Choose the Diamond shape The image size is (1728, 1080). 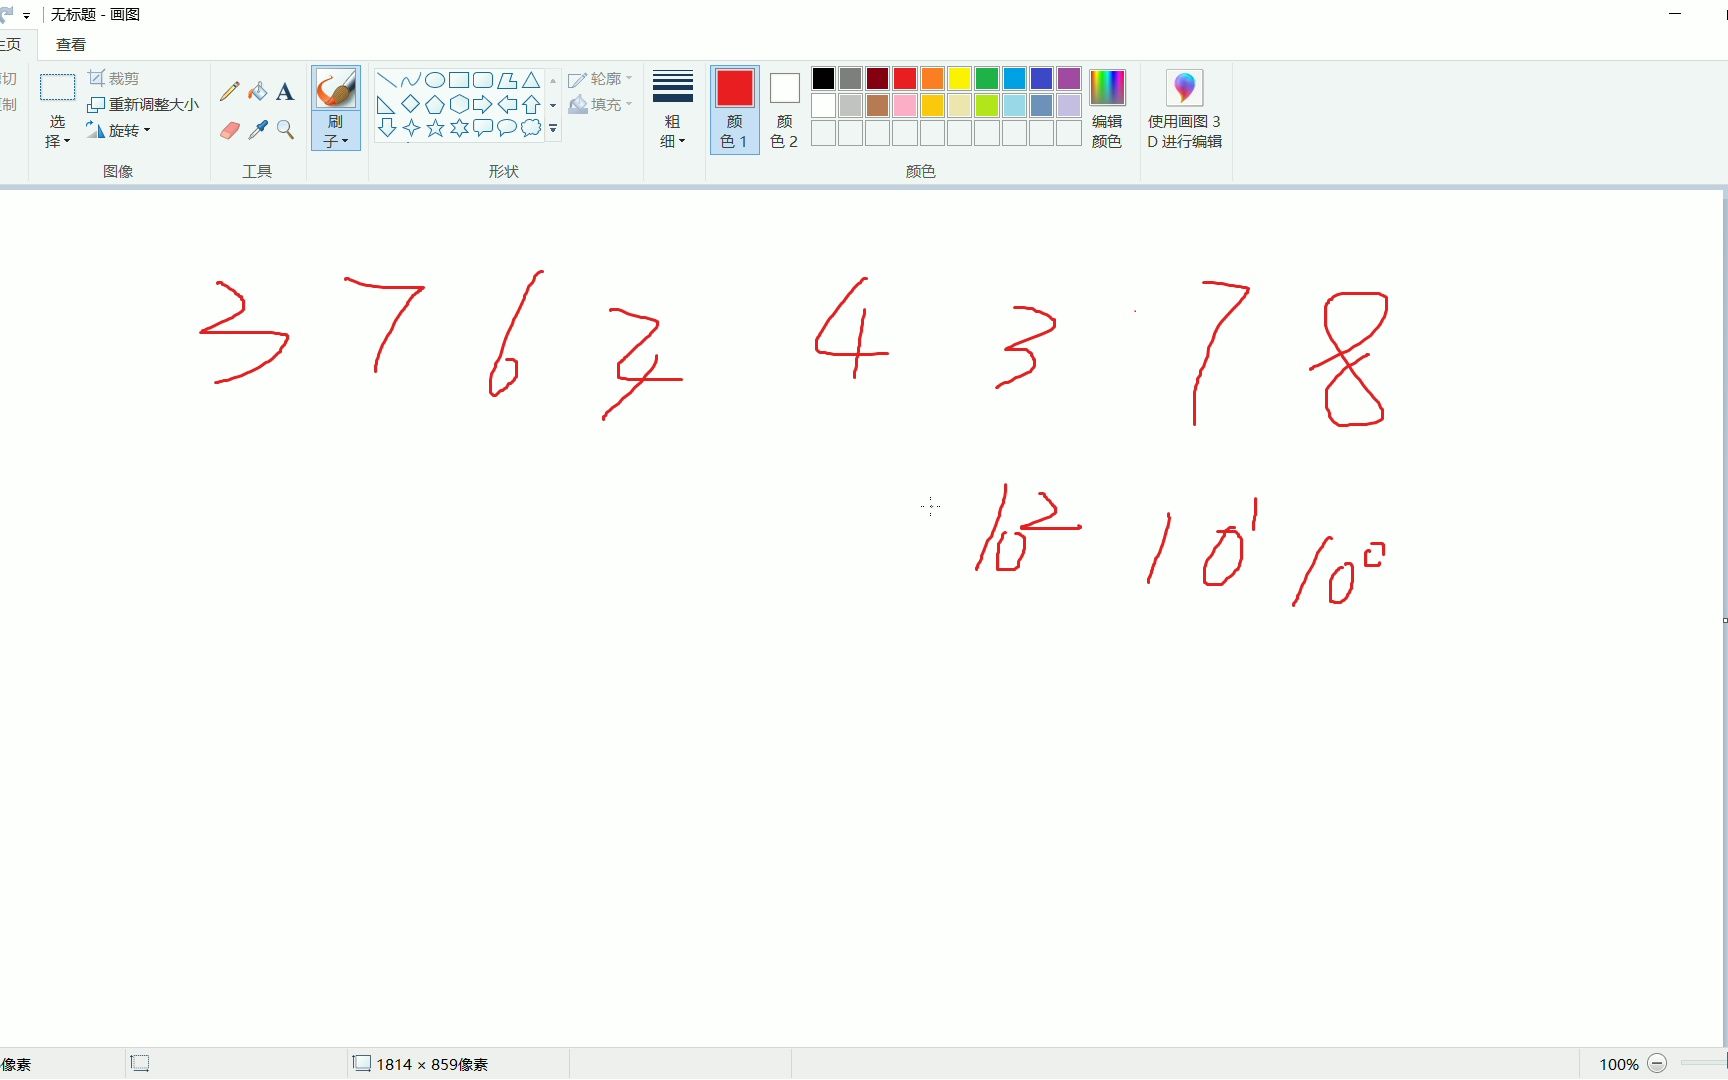click(411, 104)
